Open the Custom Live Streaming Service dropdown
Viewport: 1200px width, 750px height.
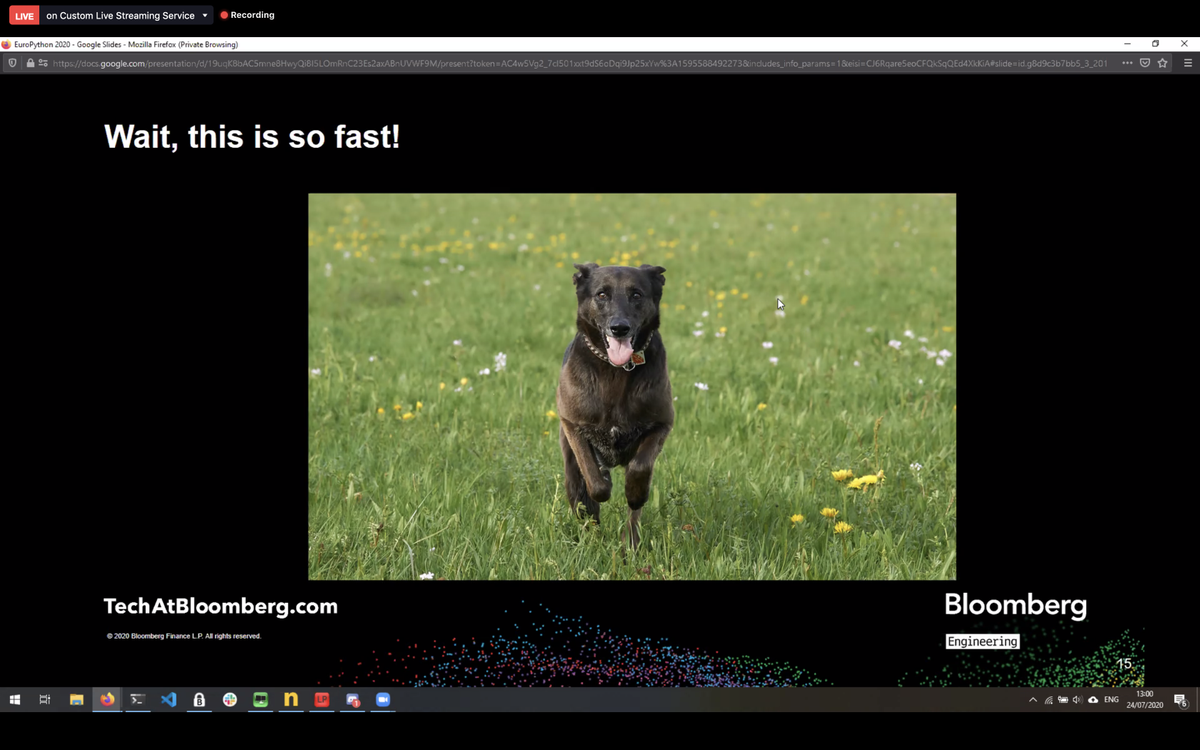click(x=127, y=16)
